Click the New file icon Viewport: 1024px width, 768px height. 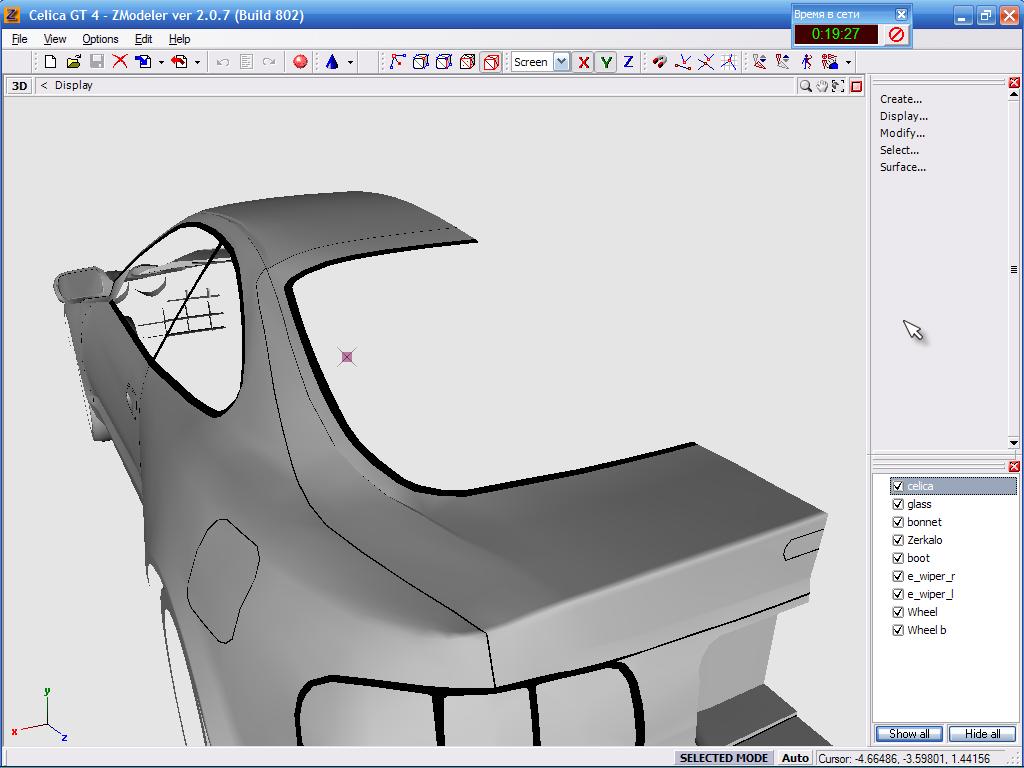pyautogui.click(x=50, y=62)
